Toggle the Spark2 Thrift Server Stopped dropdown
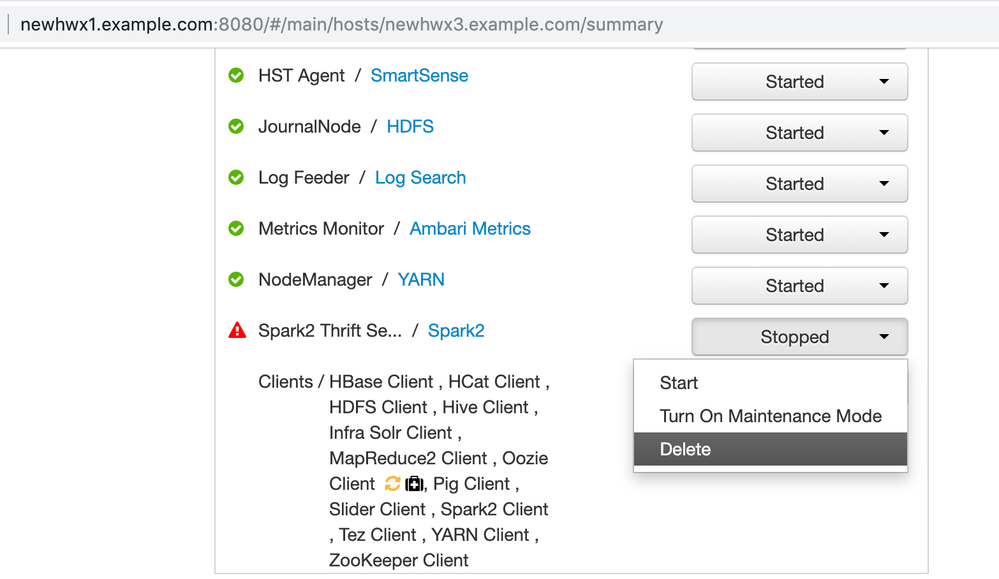This screenshot has height=579, width=999. pyautogui.click(x=799, y=337)
